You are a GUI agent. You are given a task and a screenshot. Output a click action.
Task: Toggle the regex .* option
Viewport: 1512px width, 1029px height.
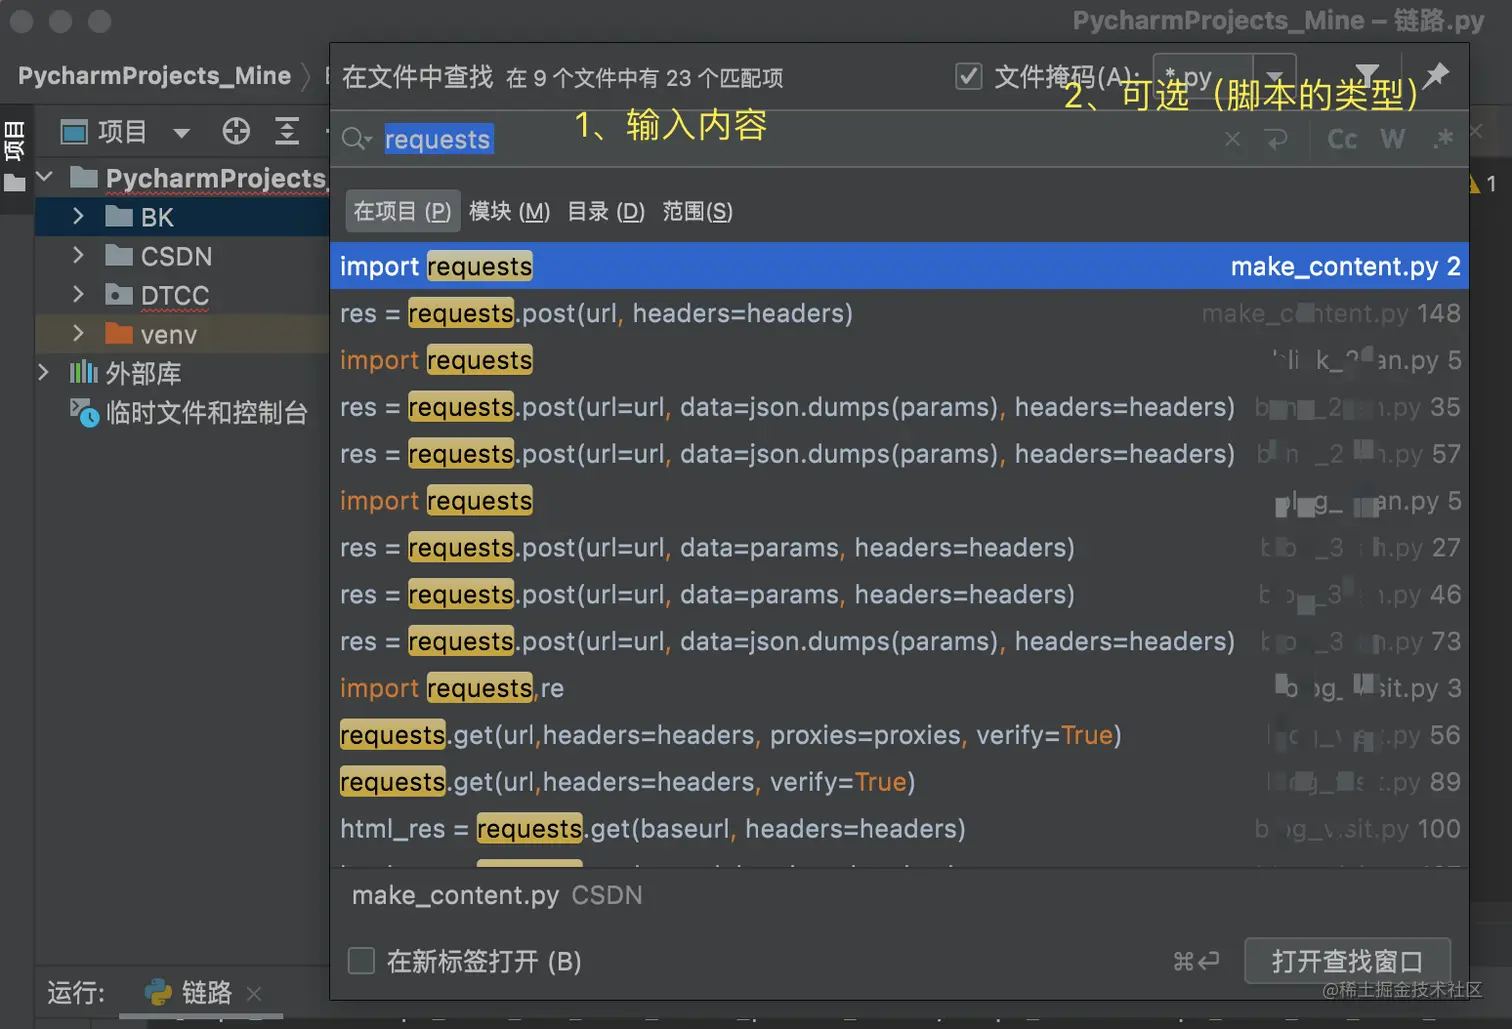[1442, 139]
